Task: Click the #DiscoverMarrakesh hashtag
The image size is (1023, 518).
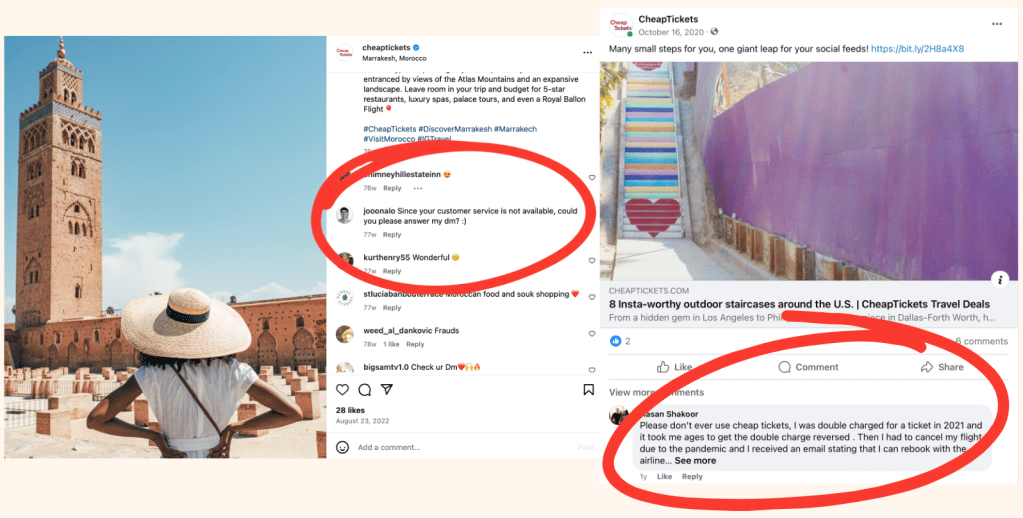Action: pyautogui.click(x=455, y=129)
